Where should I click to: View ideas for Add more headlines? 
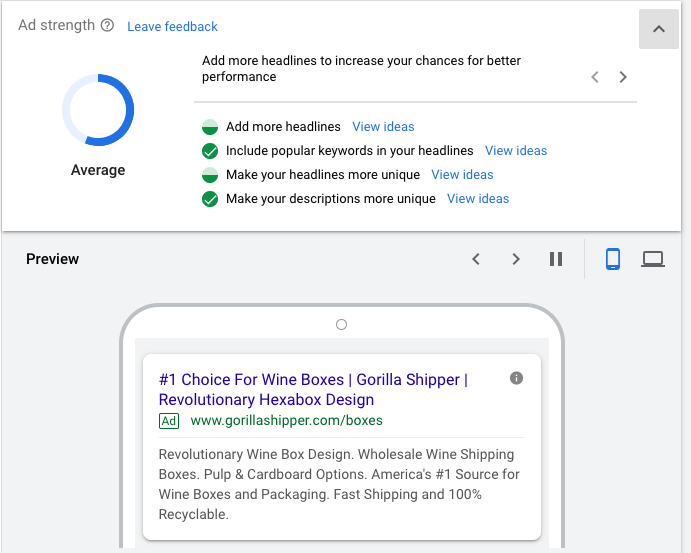point(383,126)
